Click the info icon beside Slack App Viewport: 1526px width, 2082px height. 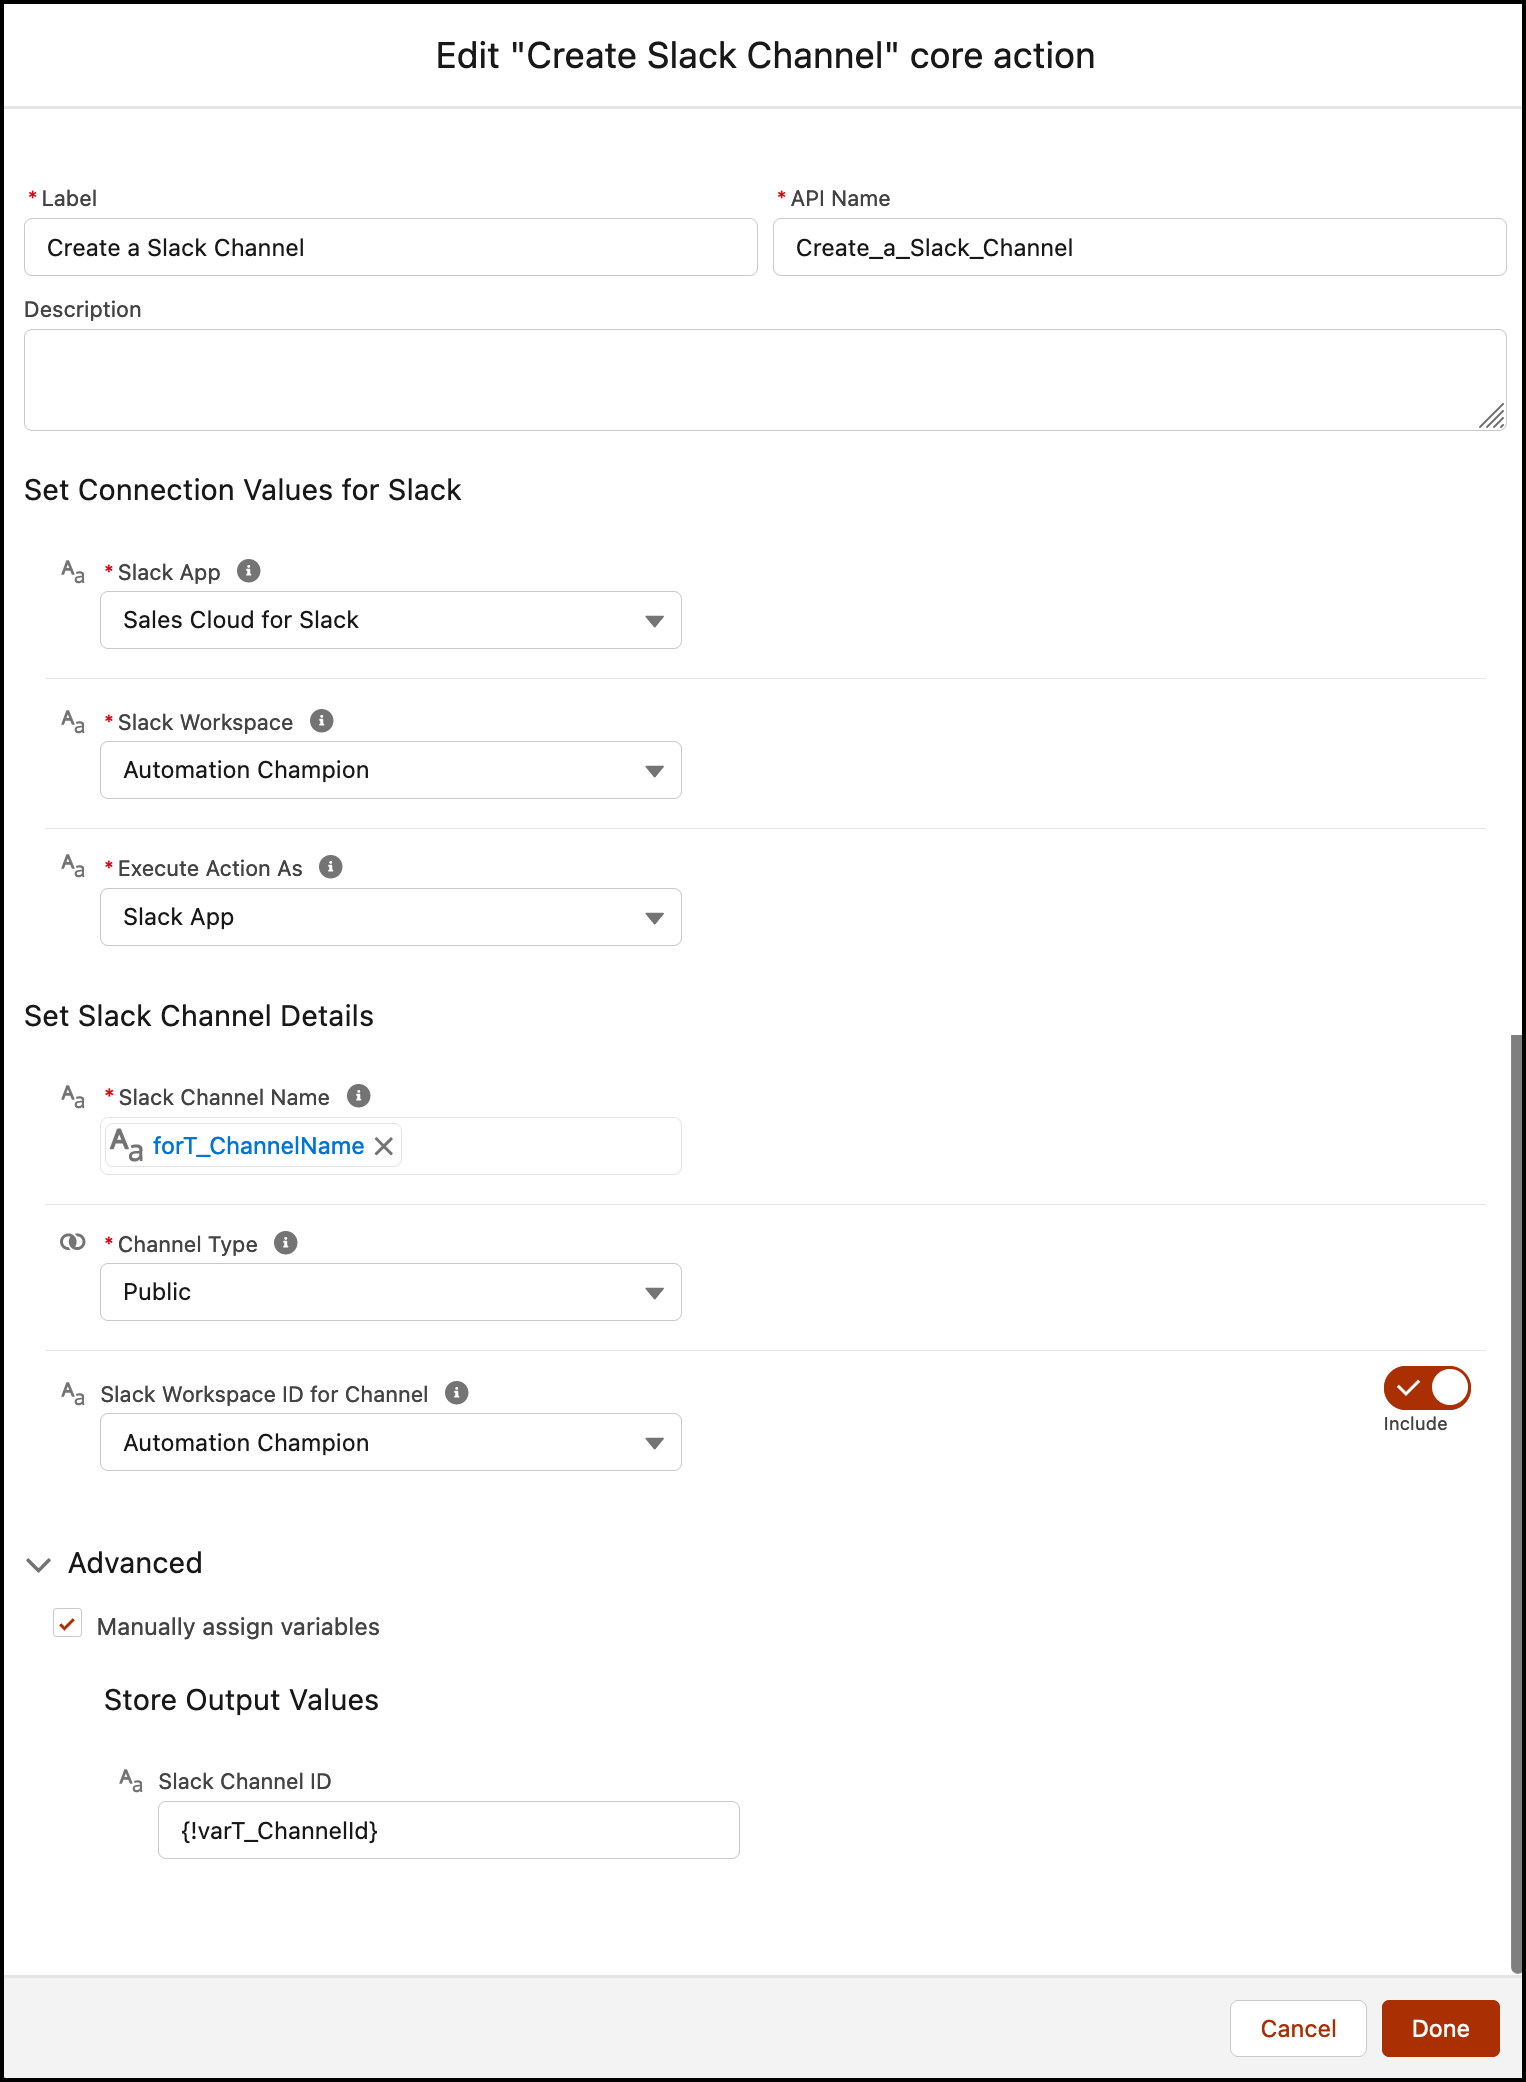[x=249, y=571]
